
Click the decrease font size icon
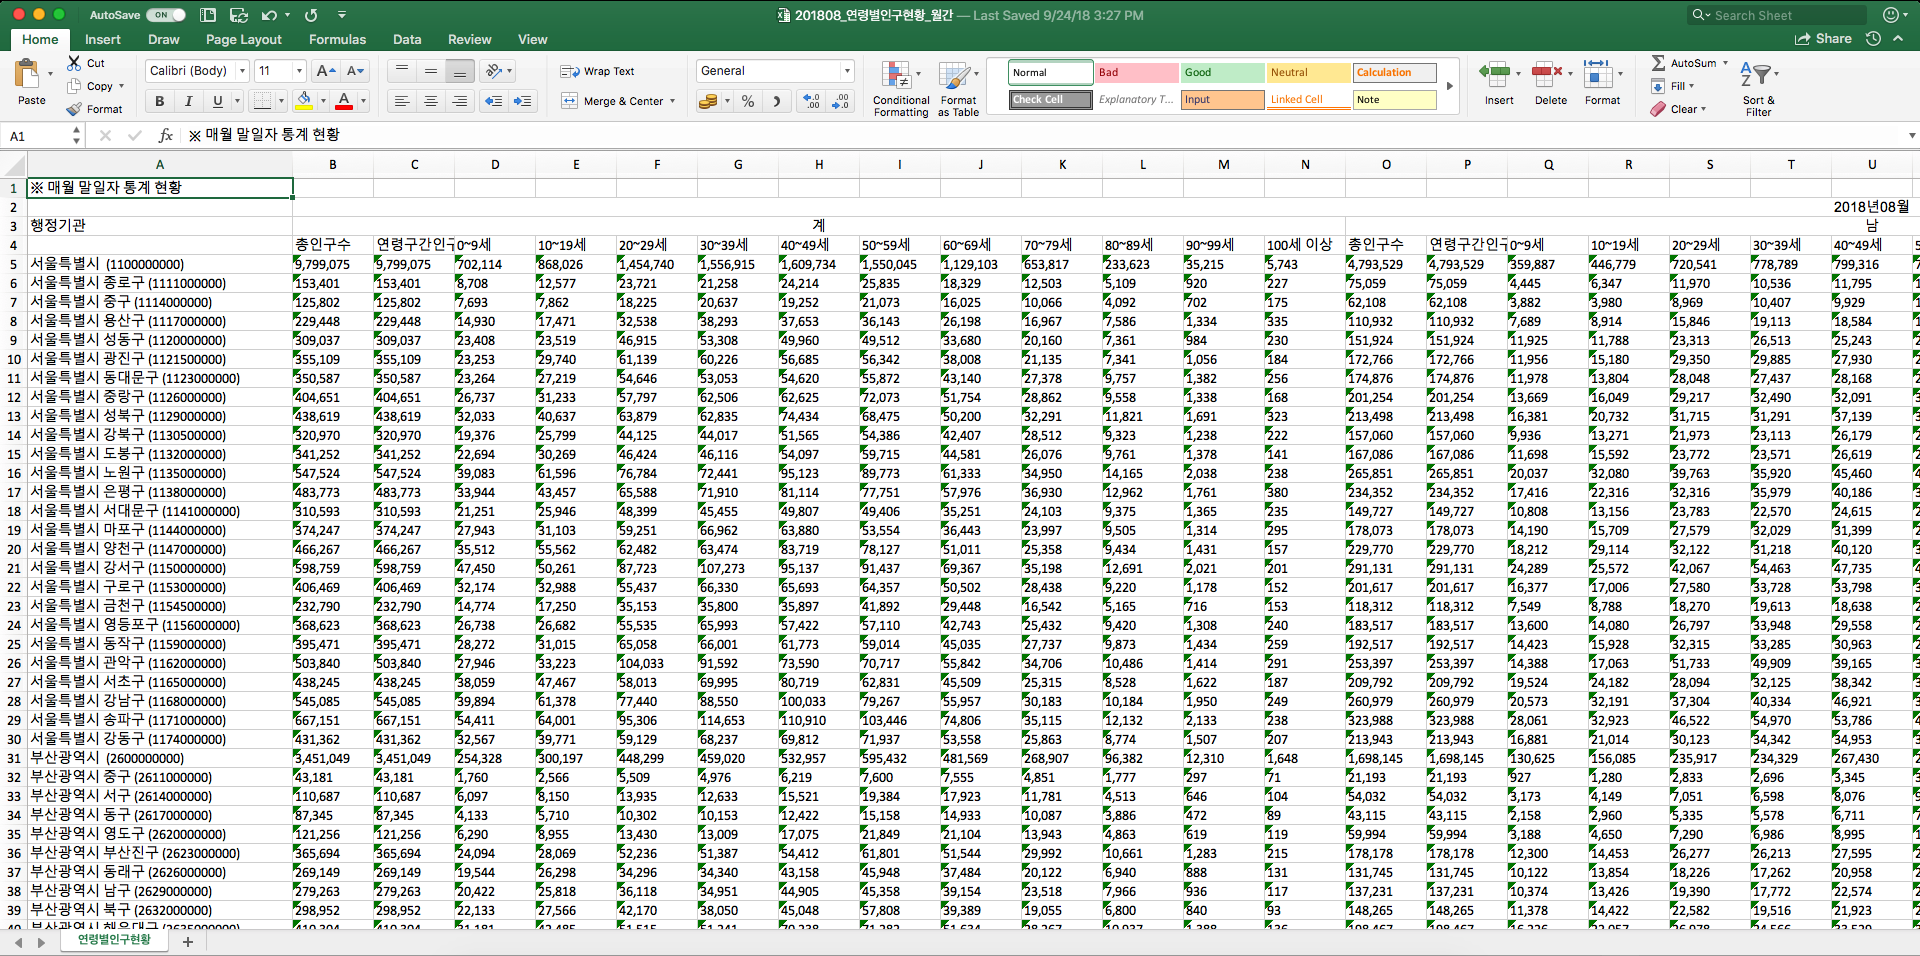pos(356,71)
